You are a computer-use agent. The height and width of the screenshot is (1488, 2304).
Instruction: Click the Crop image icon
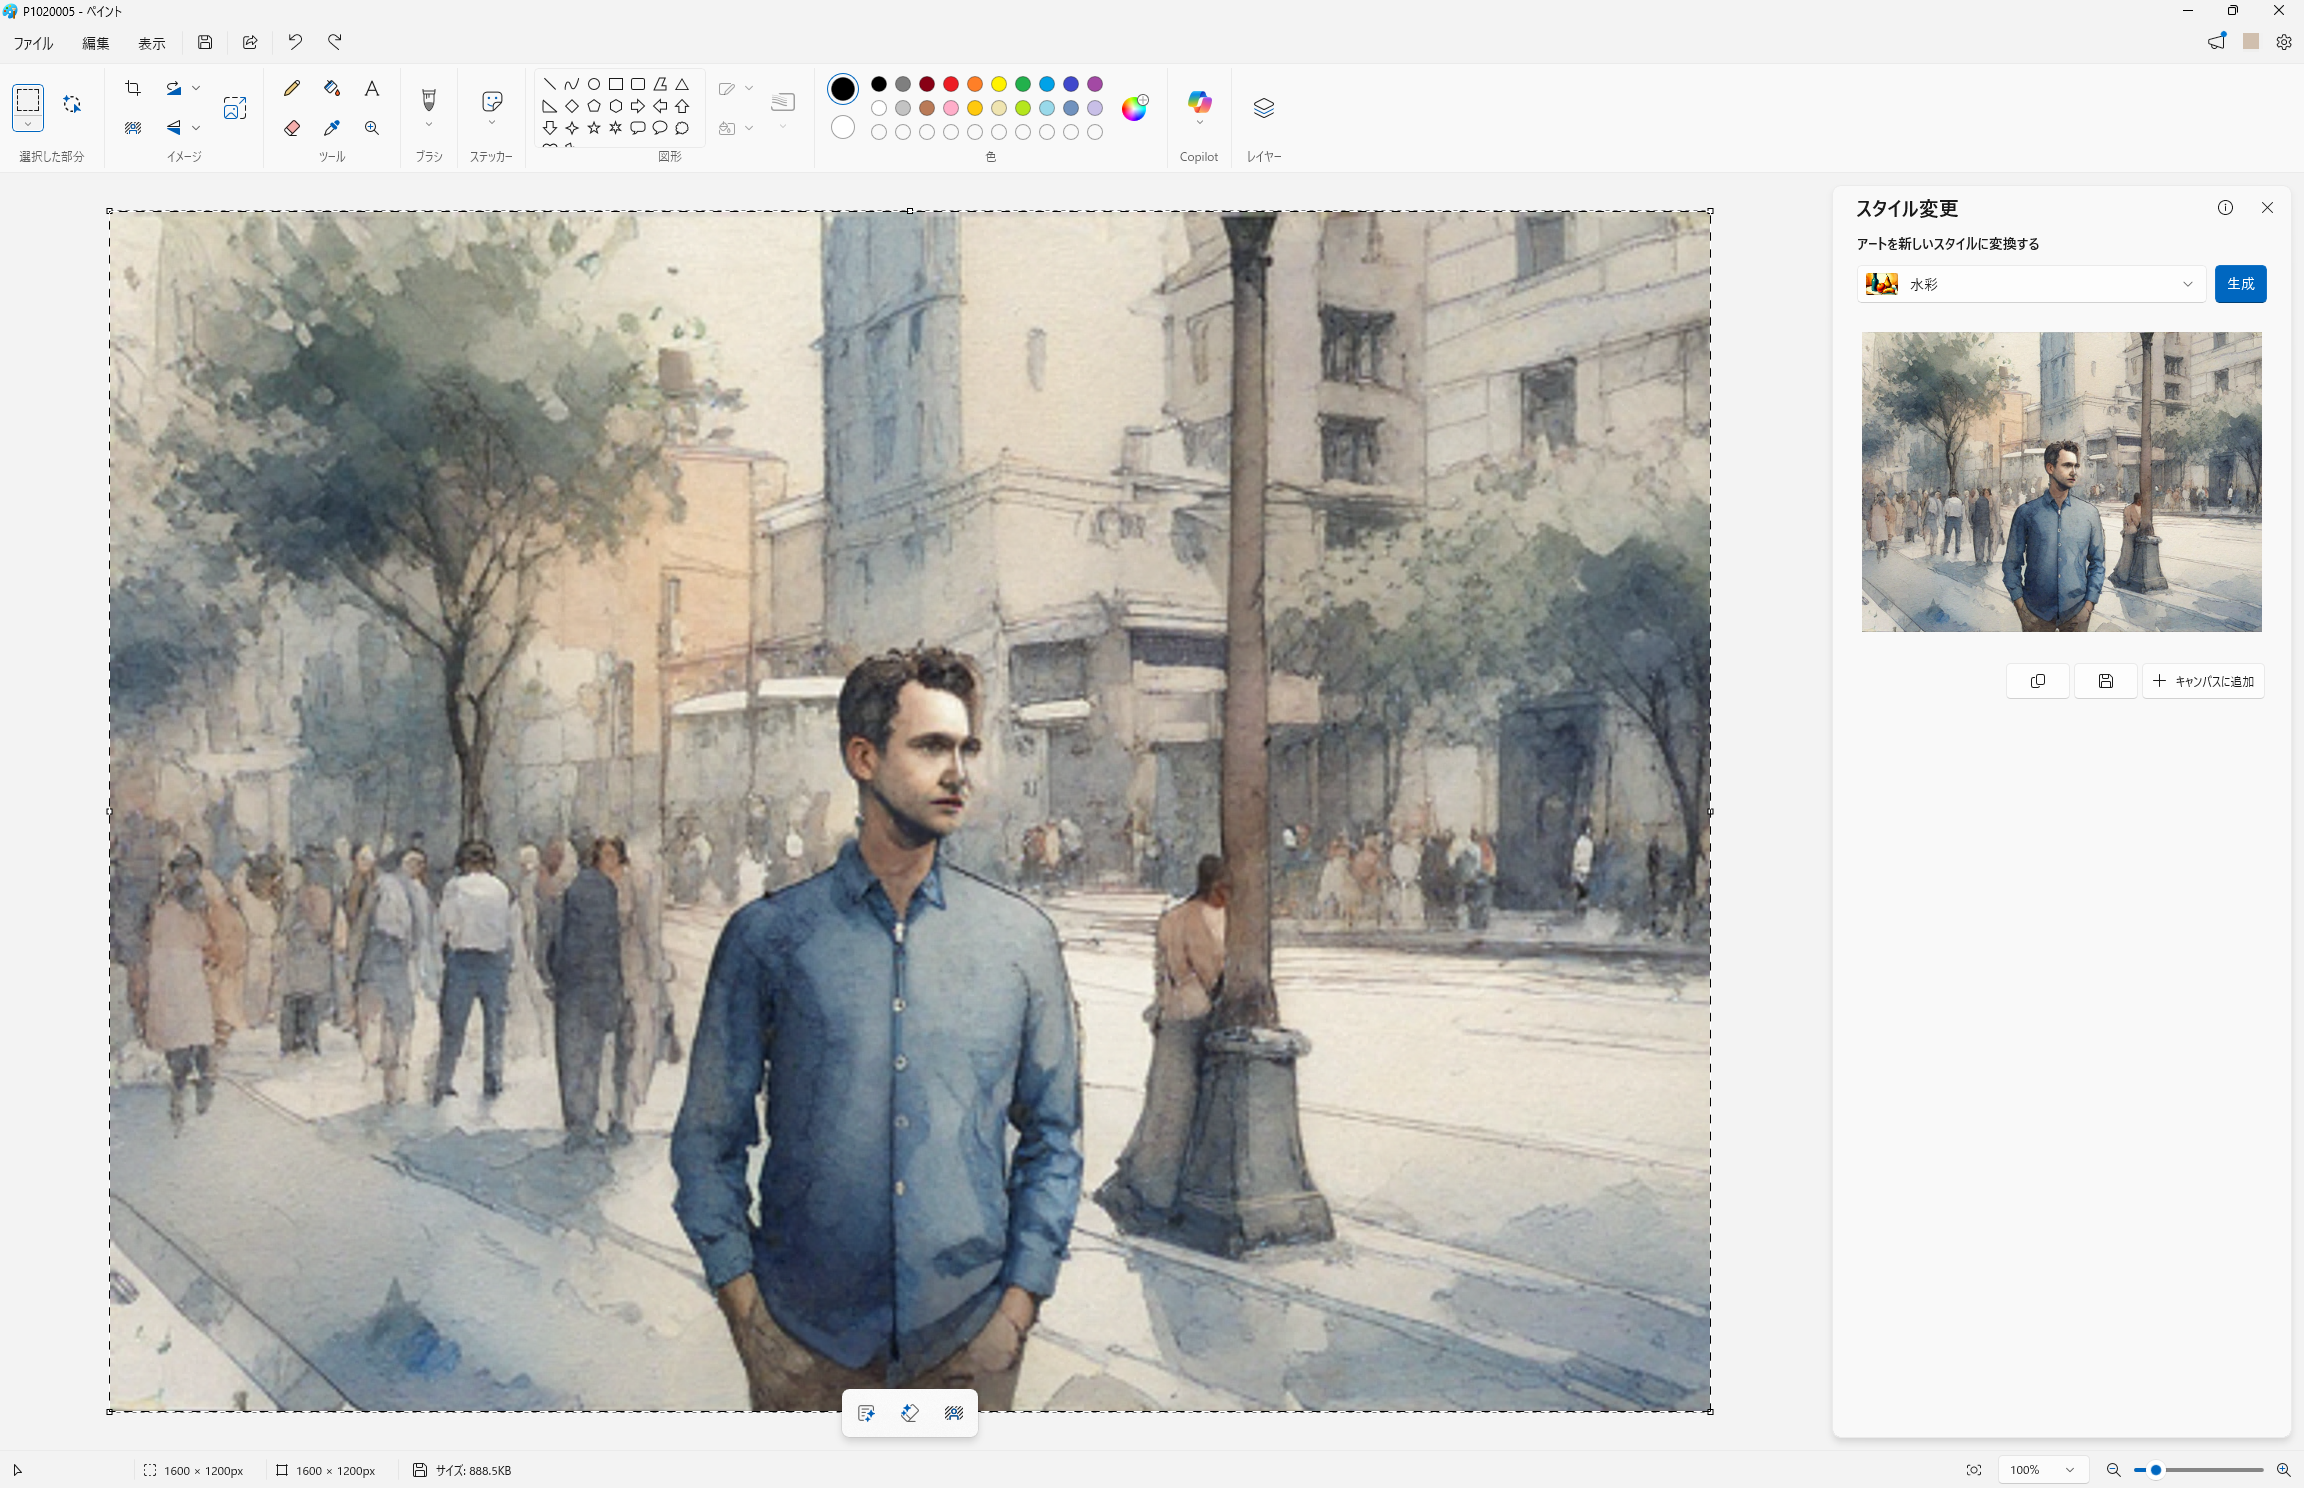point(133,89)
